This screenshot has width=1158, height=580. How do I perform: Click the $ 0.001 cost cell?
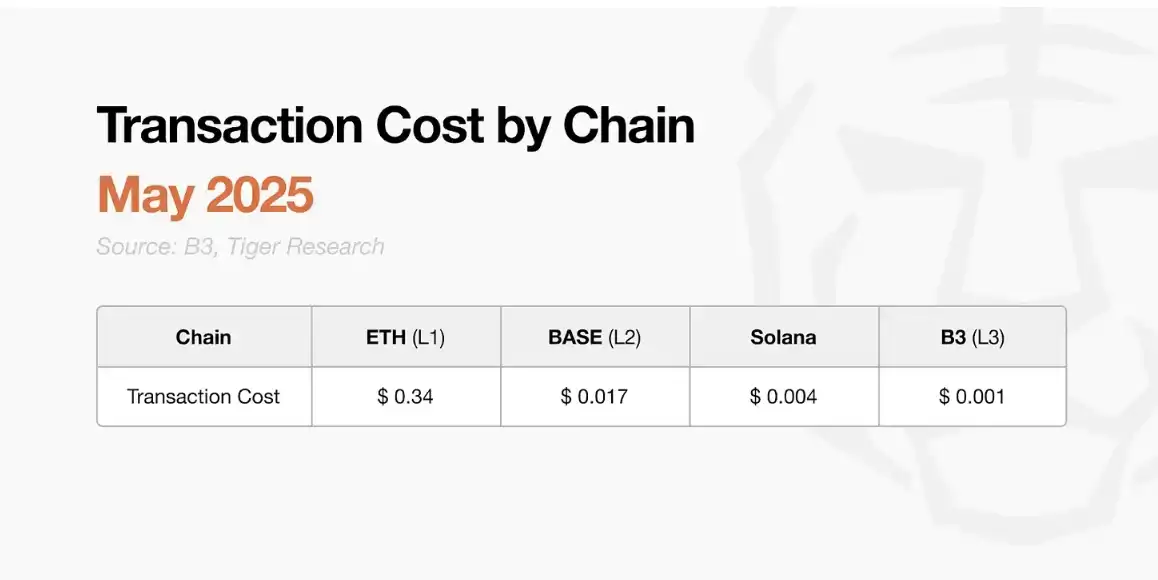pos(971,396)
